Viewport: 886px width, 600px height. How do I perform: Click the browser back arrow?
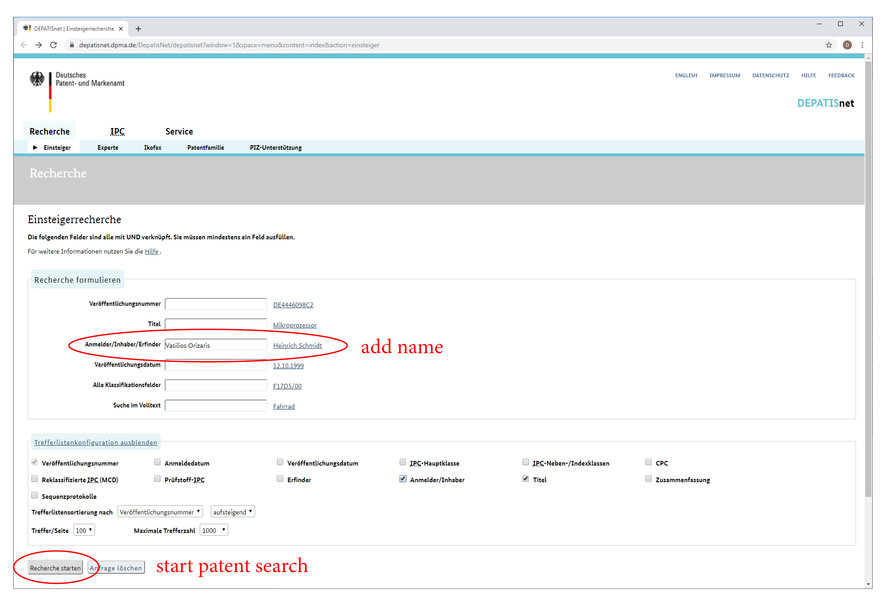click(24, 45)
